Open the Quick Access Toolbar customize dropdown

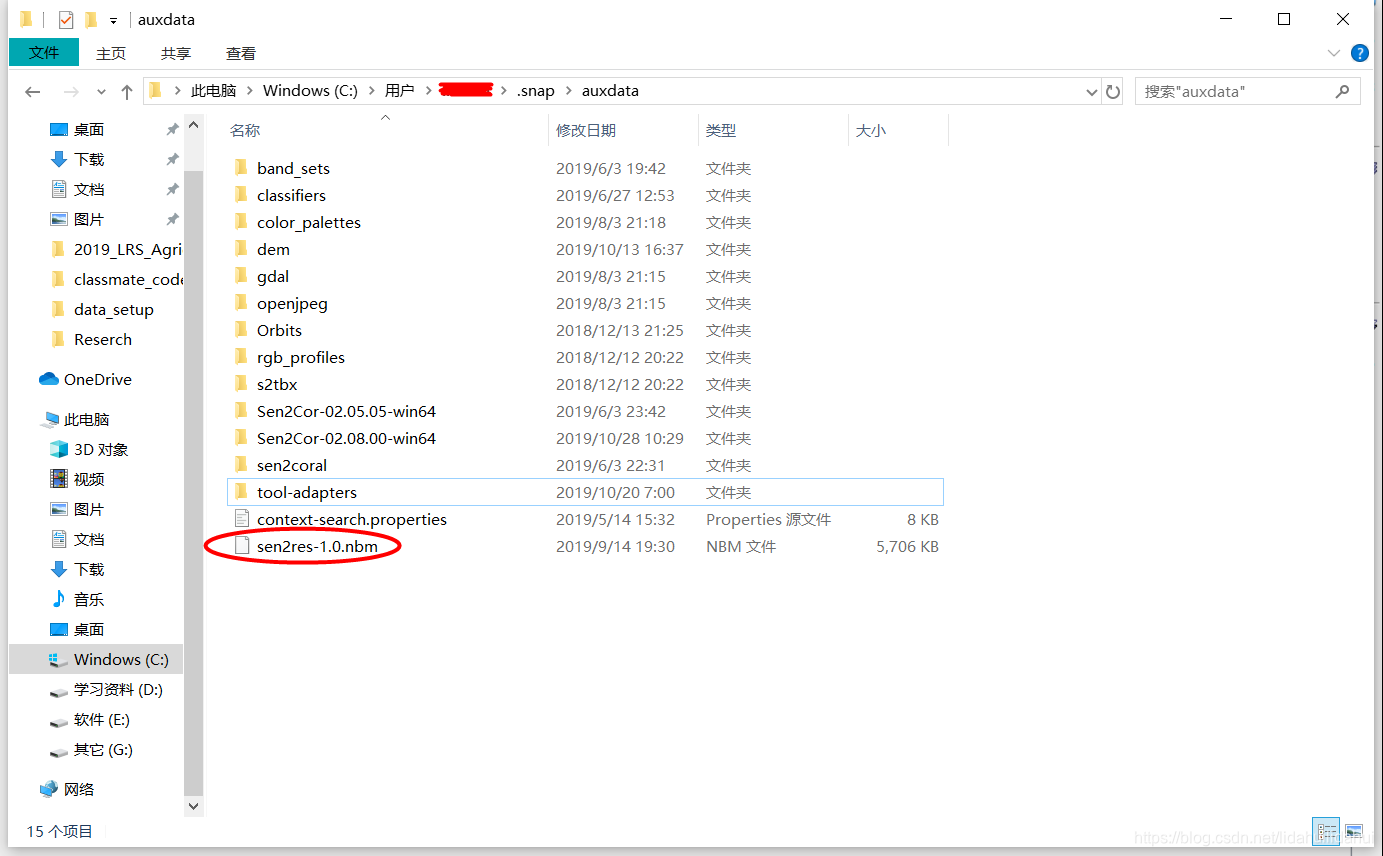(x=114, y=19)
